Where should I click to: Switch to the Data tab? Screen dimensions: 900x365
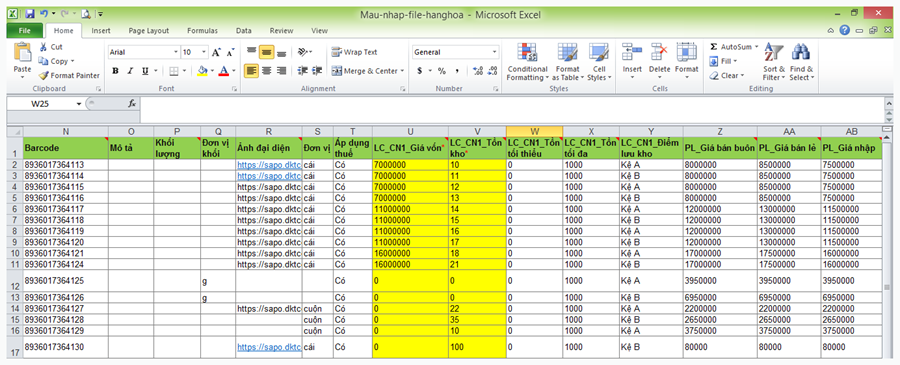click(x=243, y=31)
